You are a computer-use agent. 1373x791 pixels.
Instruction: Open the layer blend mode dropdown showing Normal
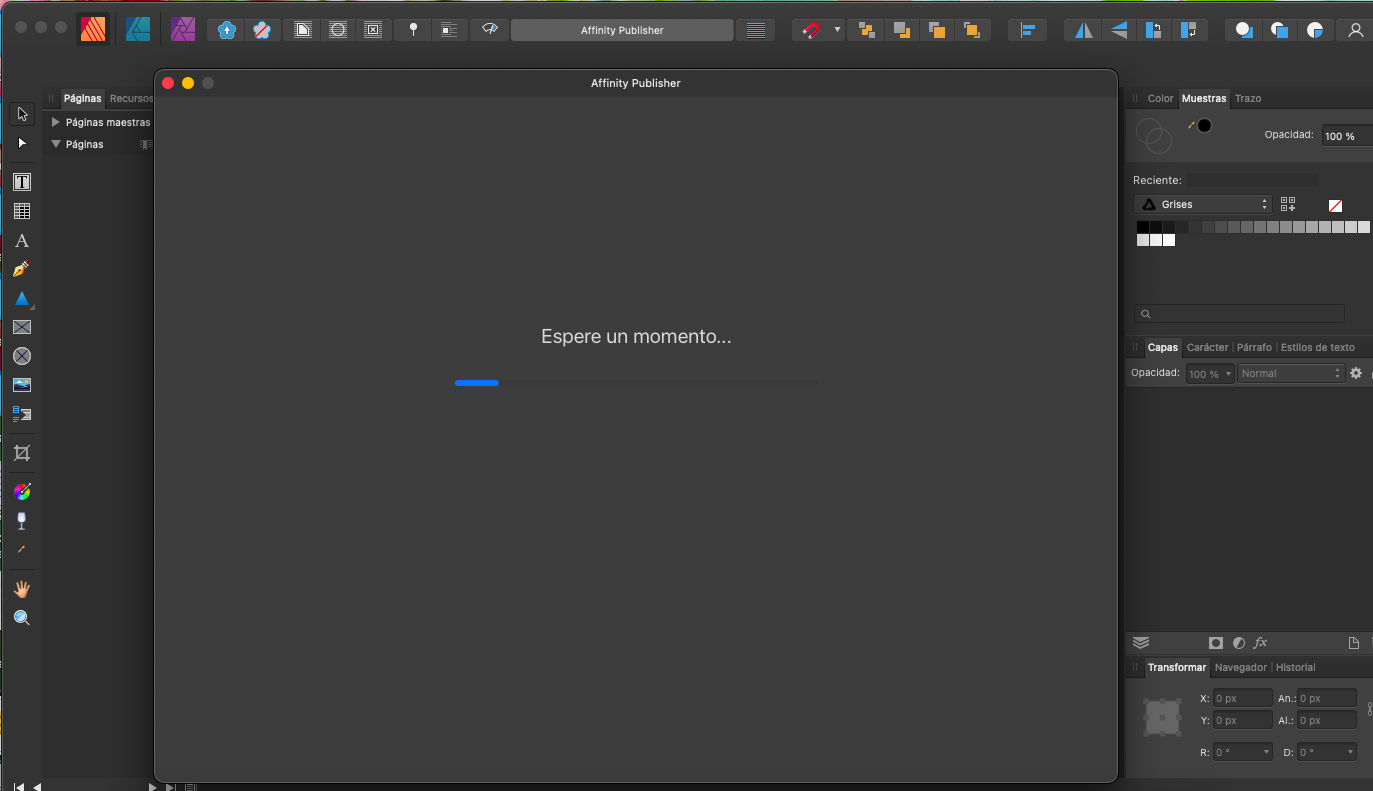(x=1289, y=372)
